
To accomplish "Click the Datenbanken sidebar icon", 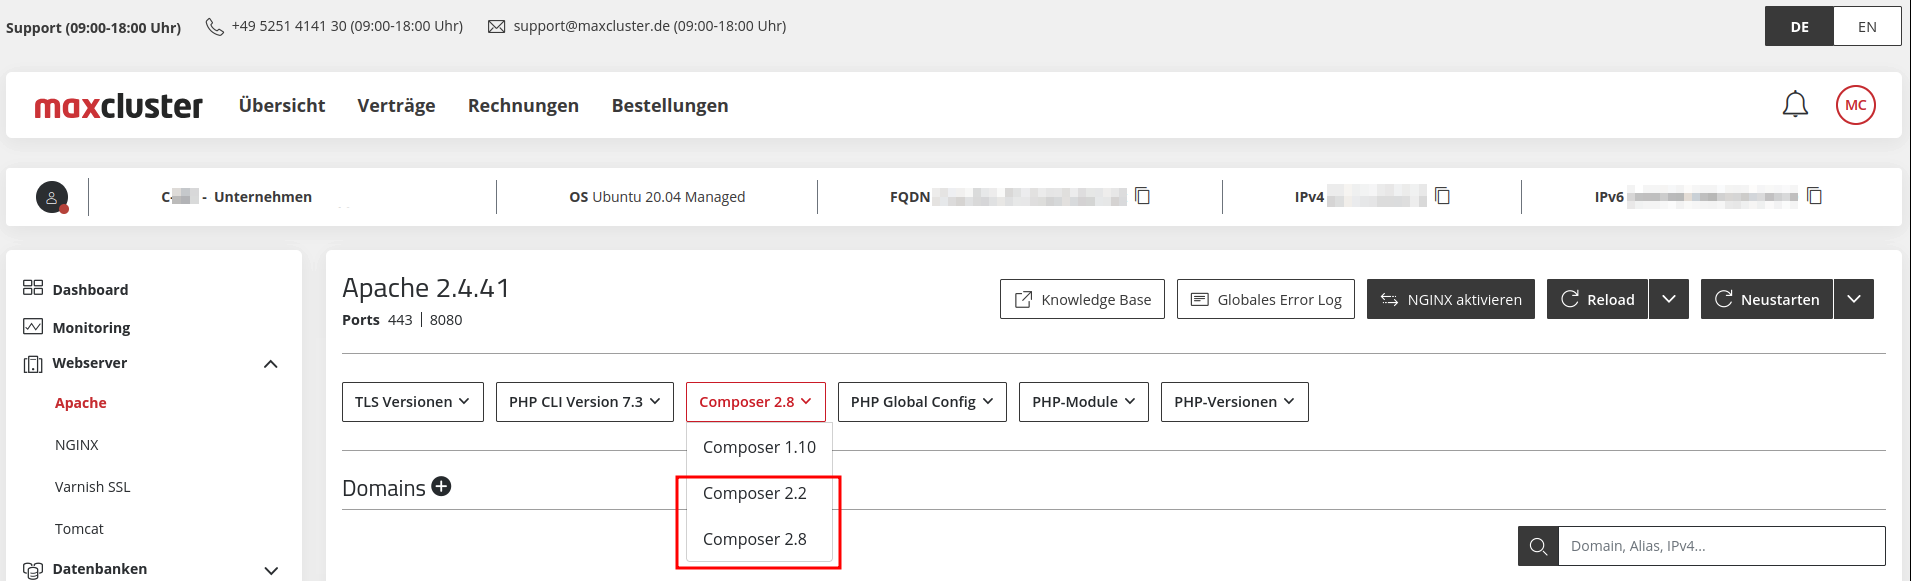I will (33, 570).
